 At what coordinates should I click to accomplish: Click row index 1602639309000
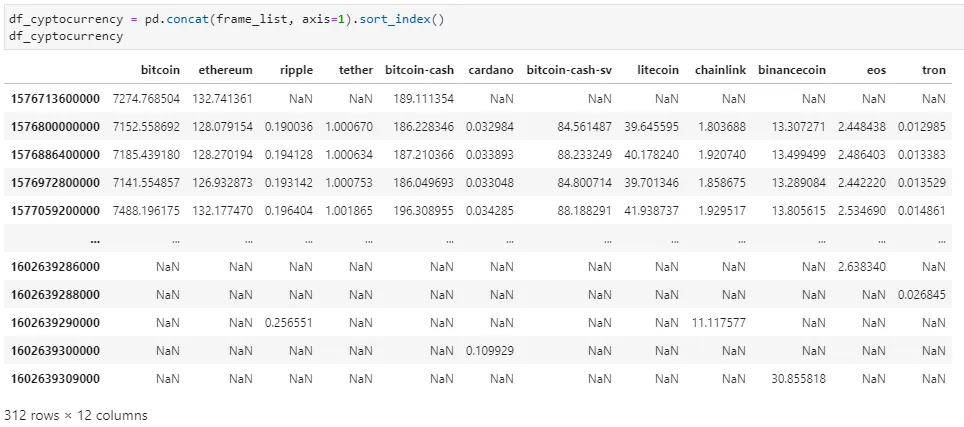click(55, 378)
